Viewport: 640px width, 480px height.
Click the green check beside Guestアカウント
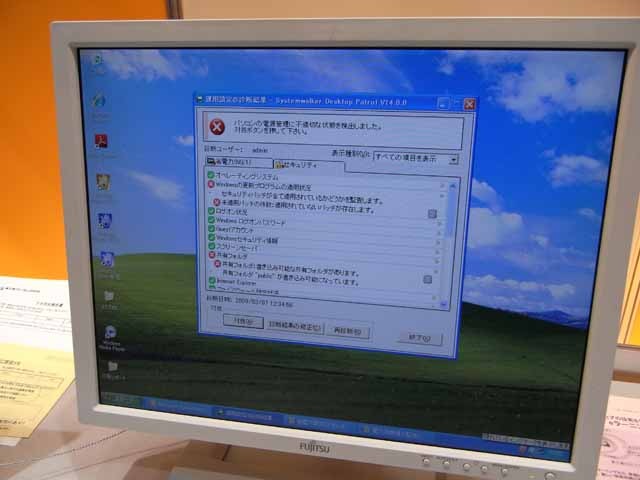tap(211, 229)
